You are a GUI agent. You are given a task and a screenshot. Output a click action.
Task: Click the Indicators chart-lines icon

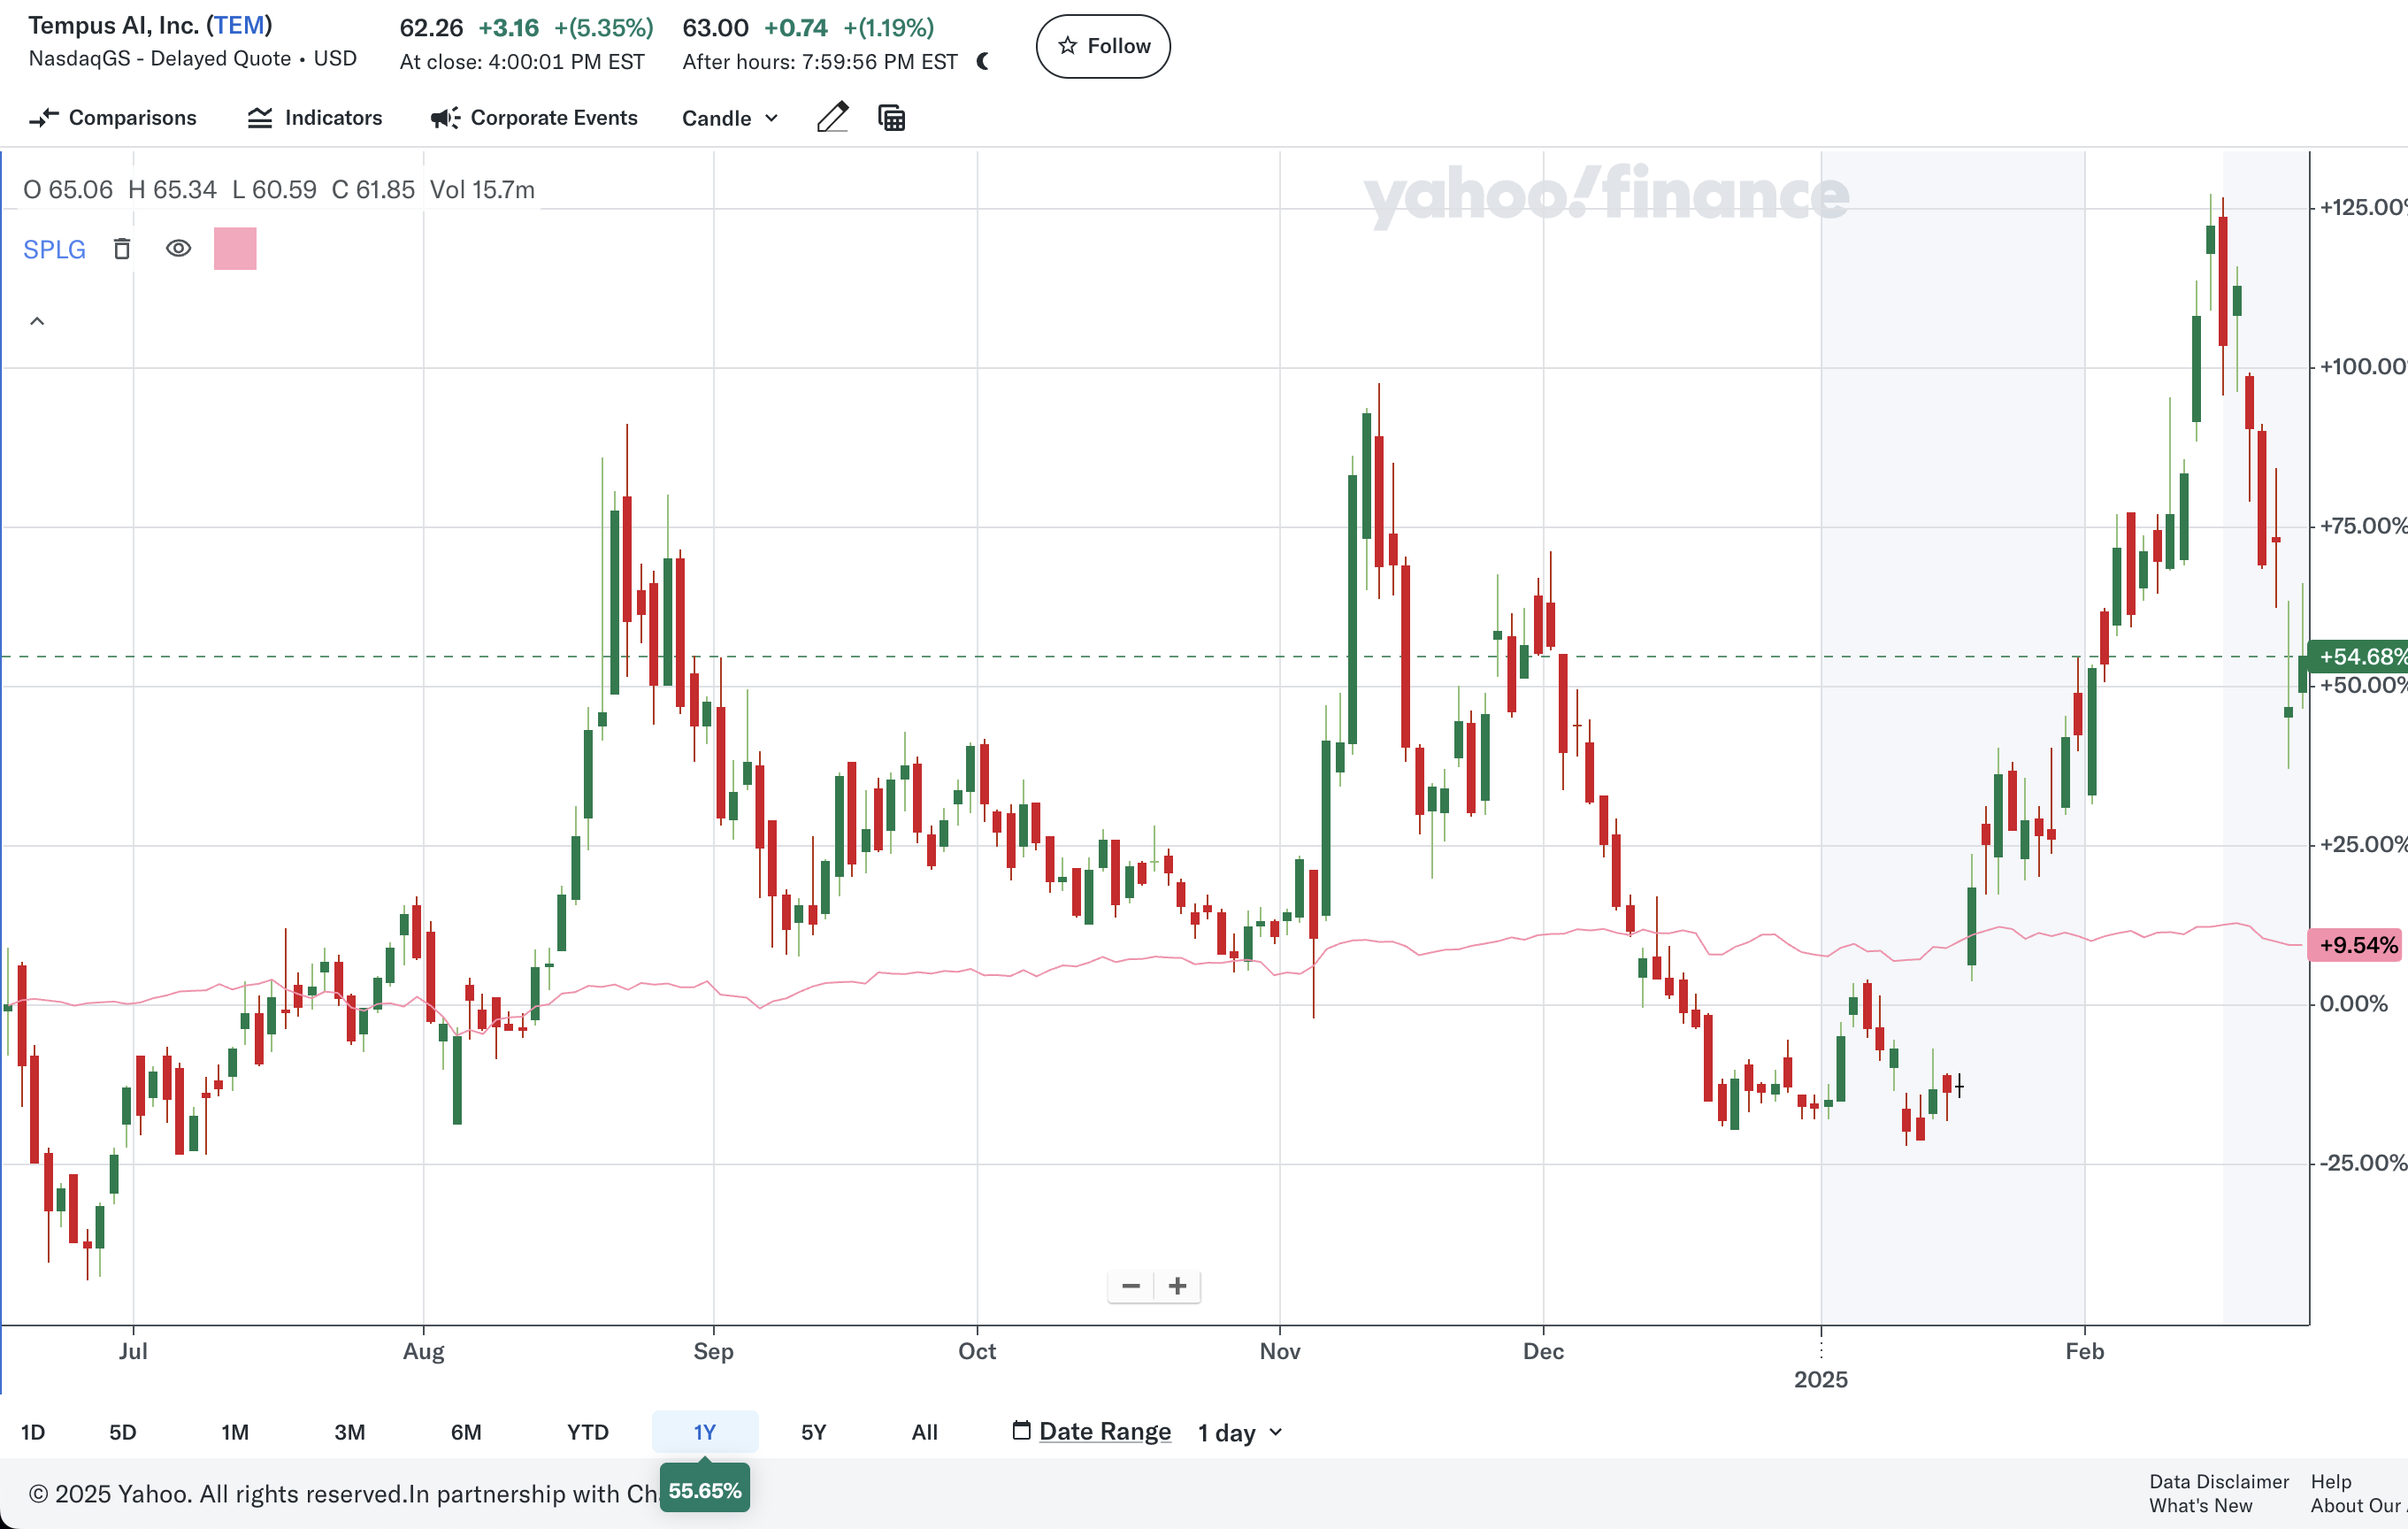tap(260, 118)
